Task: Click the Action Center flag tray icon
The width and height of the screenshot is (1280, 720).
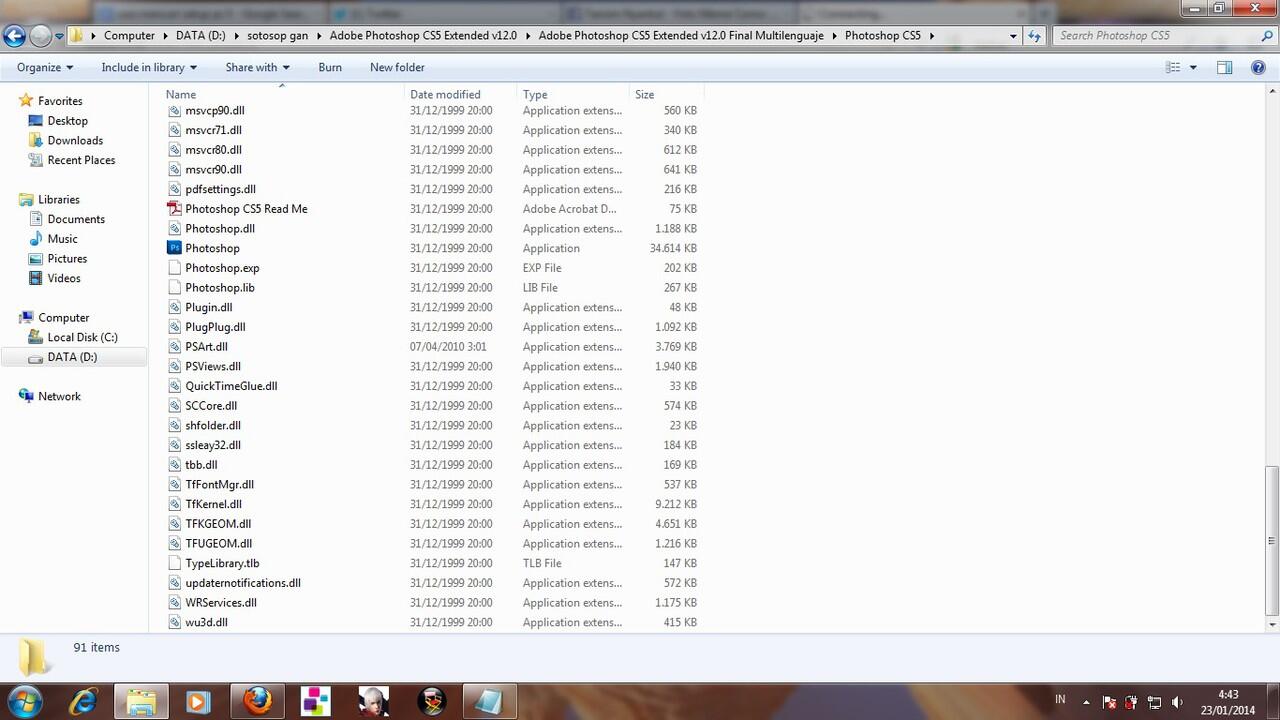Action: point(1109,702)
